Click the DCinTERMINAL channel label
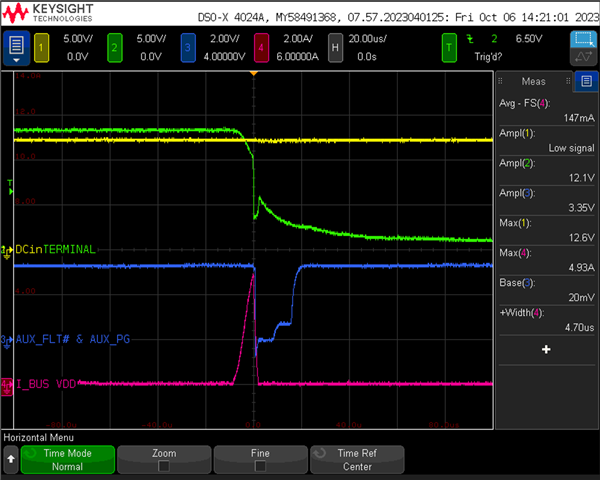The image size is (600, 480). [x=55, y=250]
